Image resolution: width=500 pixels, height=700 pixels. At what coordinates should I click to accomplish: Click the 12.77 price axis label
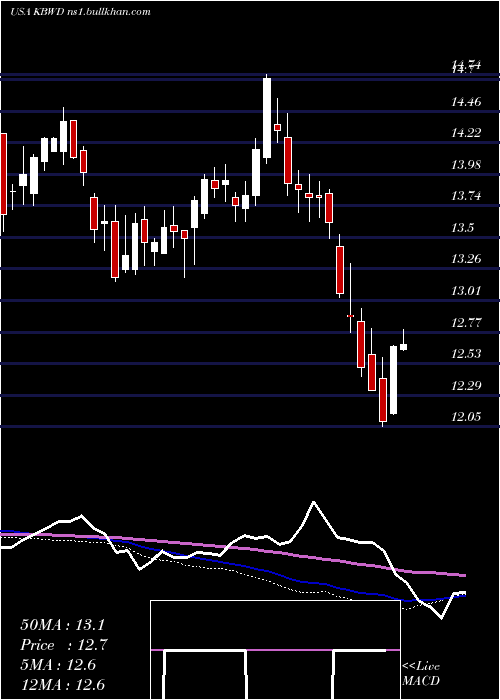click(x=466, y=322)
